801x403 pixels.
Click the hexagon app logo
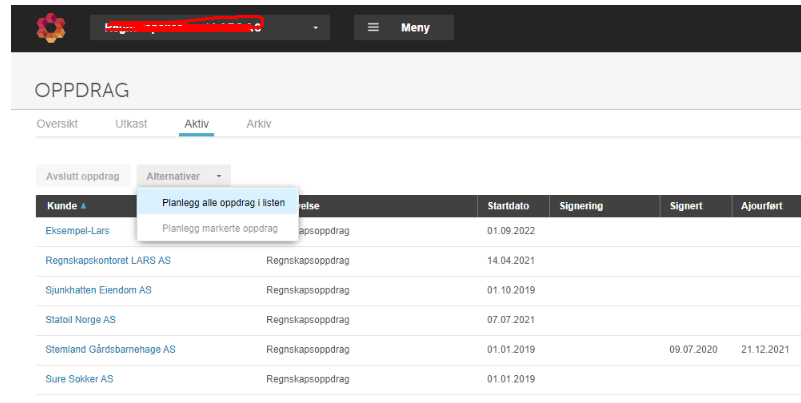[51, 28]
